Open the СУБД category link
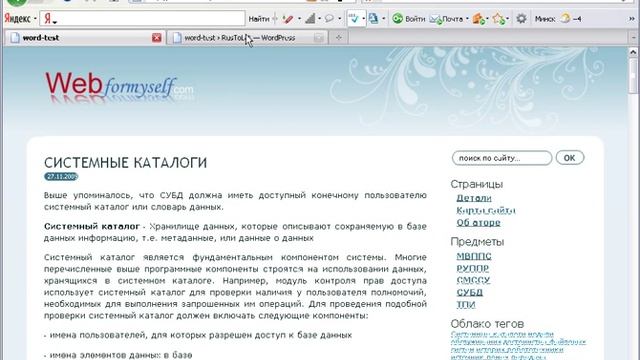This screenshot has height=360, width=640. (469, 292)
